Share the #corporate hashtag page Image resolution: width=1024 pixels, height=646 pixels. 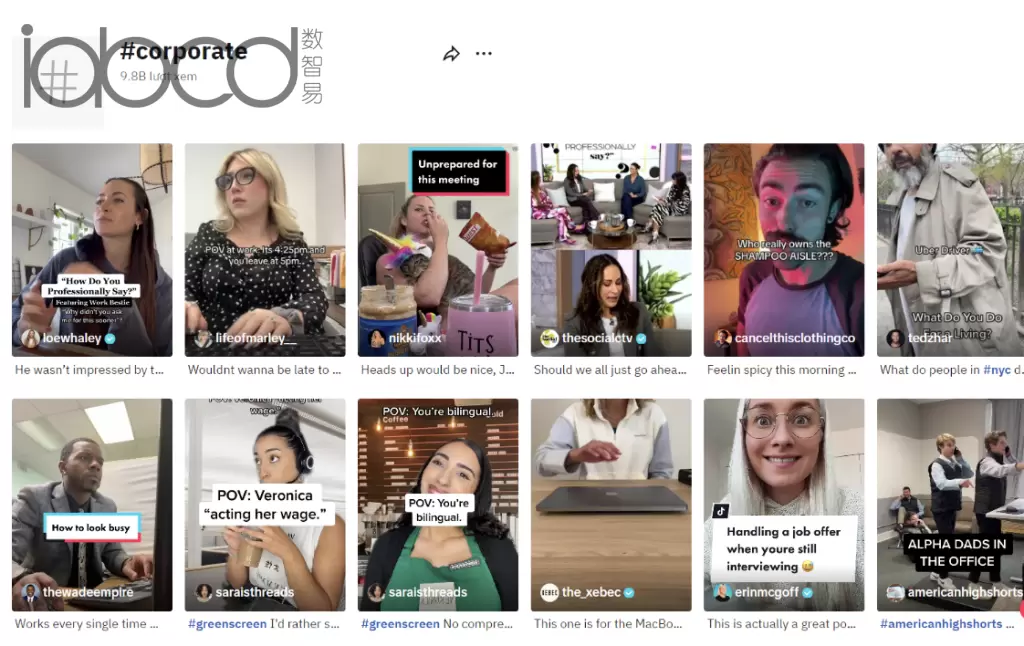[451, 54]
